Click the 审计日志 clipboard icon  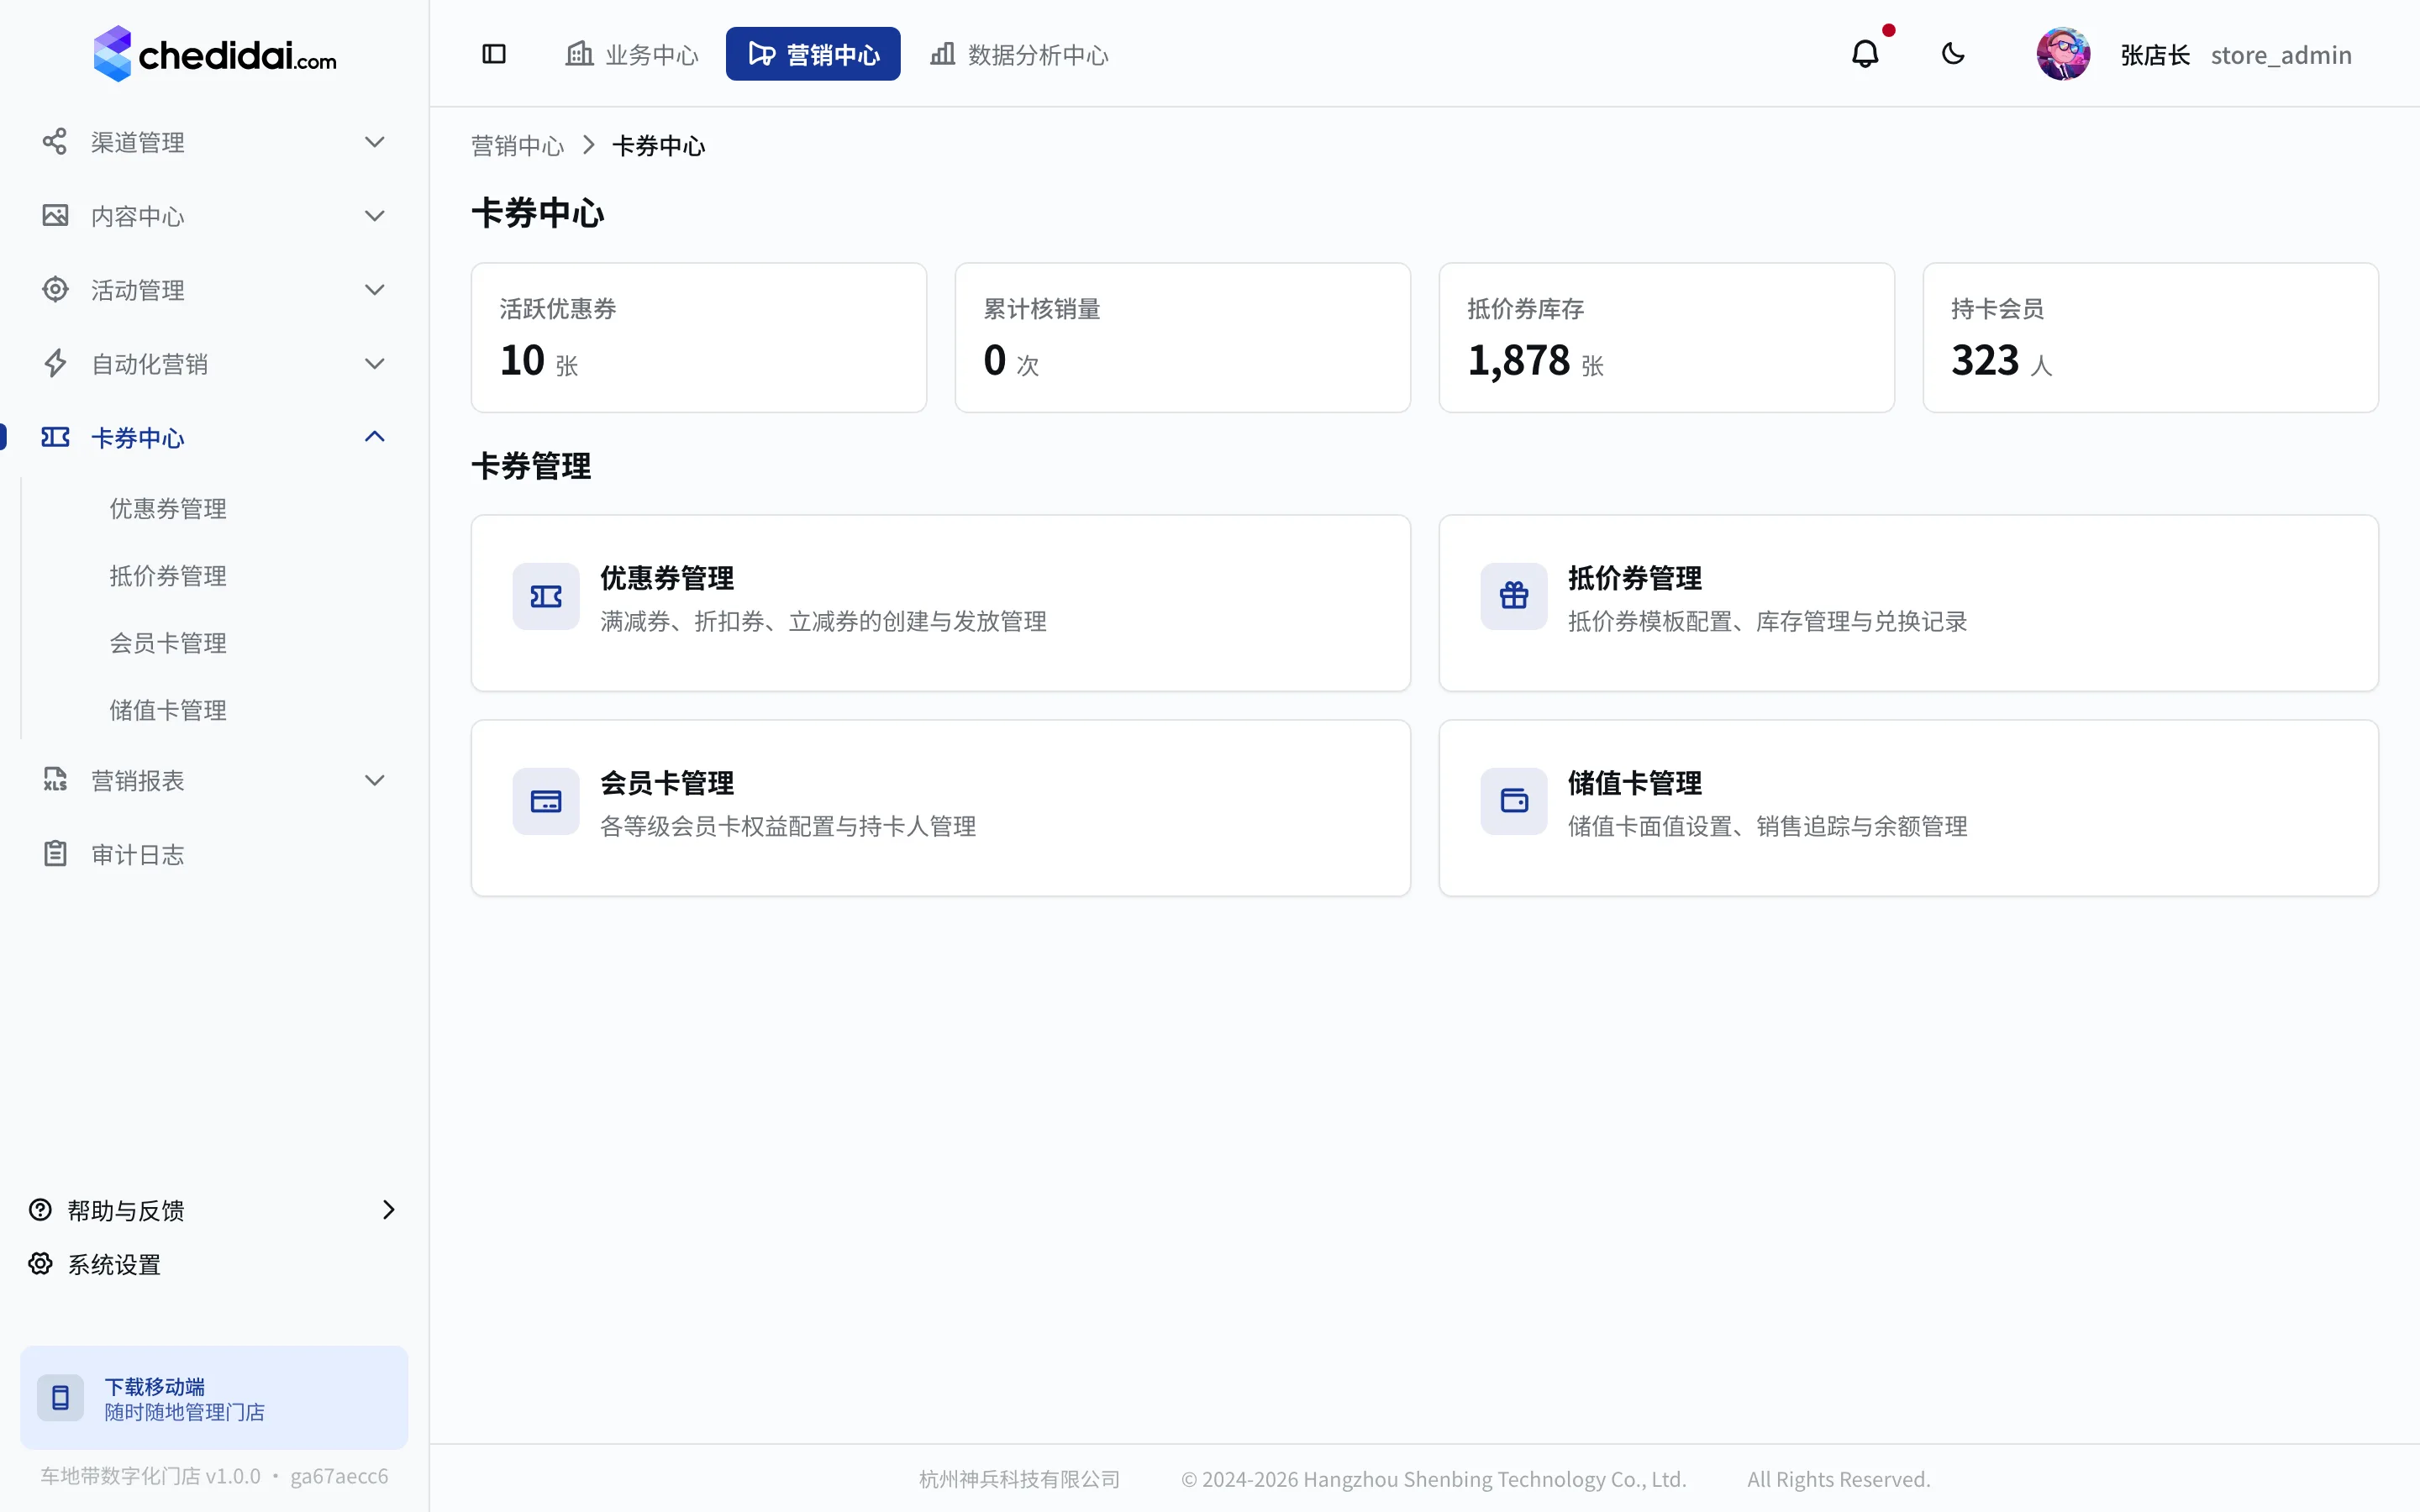point(55,854)
